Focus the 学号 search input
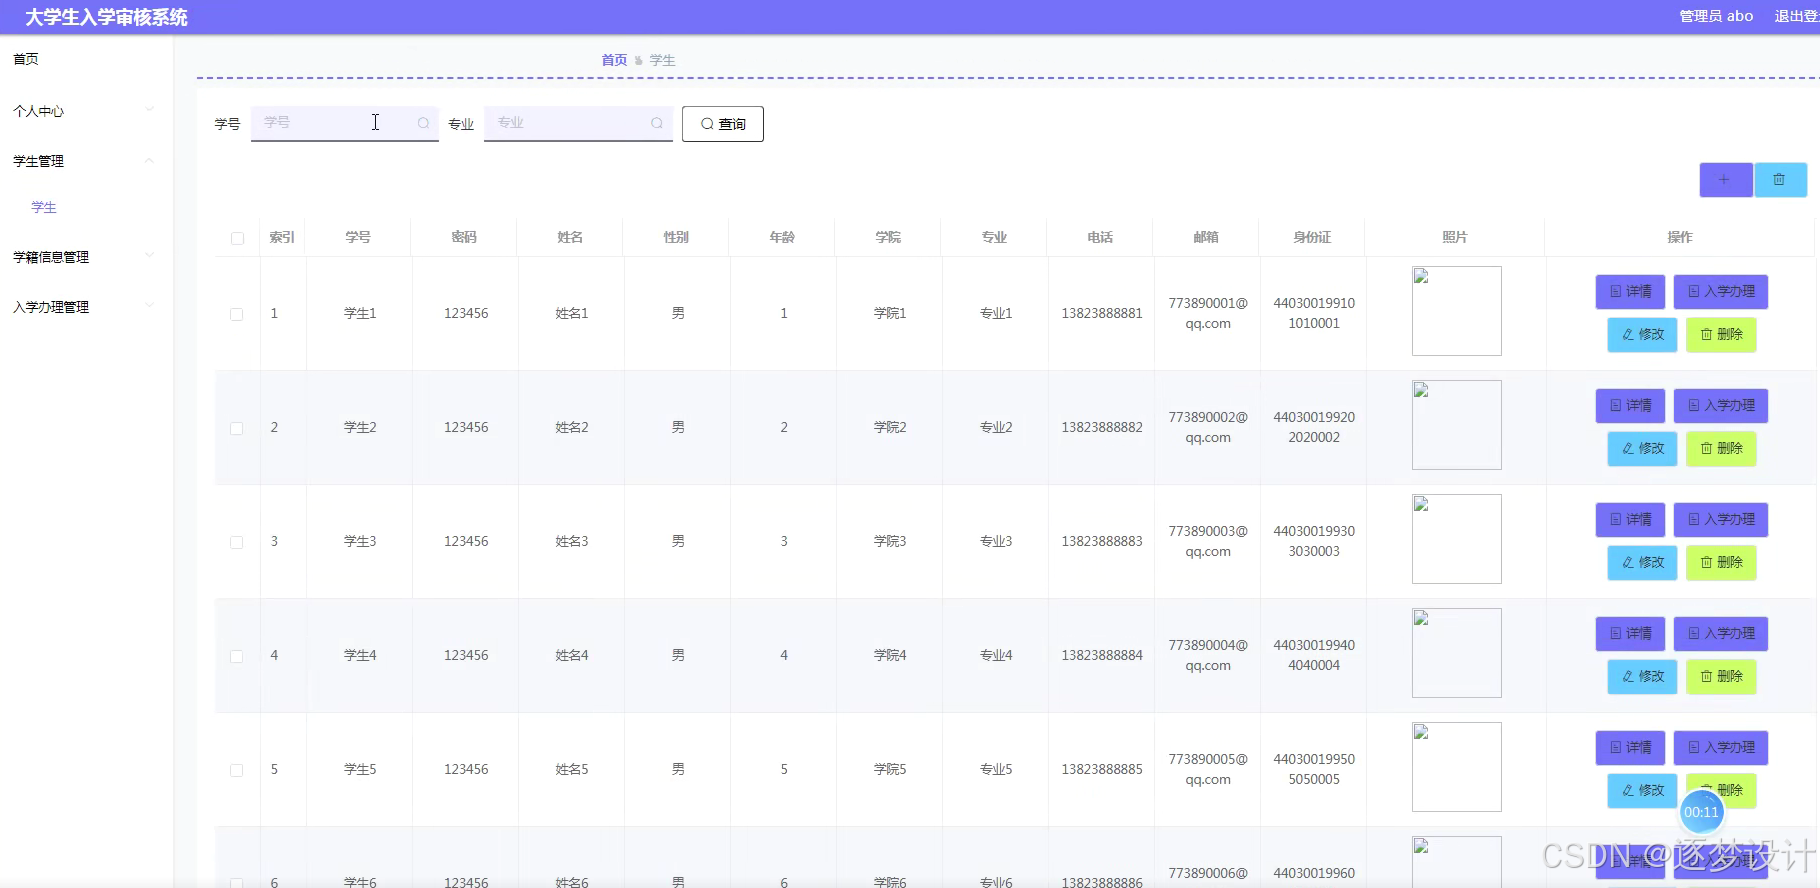The height and width of the screenshot is (888, 1820). coord(345,123)
